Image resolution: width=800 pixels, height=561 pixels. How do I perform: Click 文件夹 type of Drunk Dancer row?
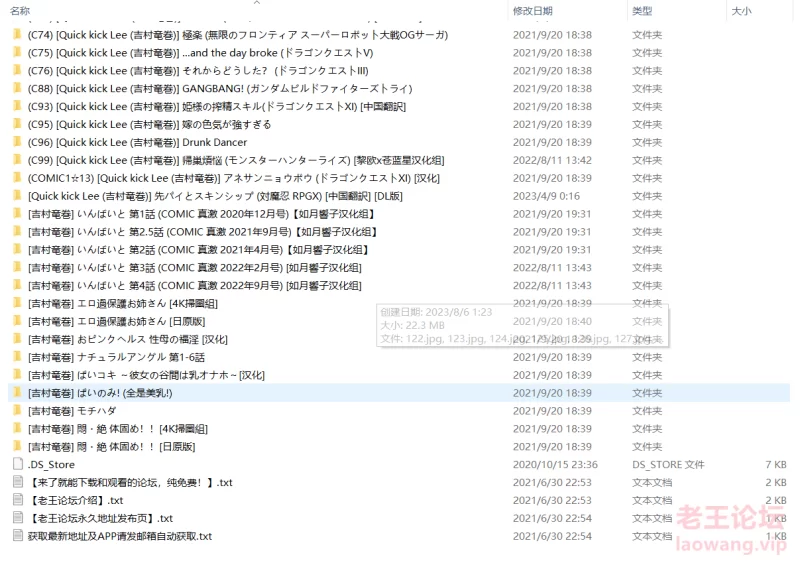click(647, 142)
